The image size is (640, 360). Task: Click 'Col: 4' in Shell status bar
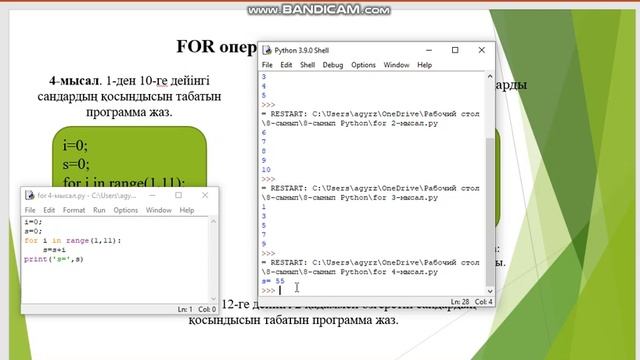click(x=483, y=302)
